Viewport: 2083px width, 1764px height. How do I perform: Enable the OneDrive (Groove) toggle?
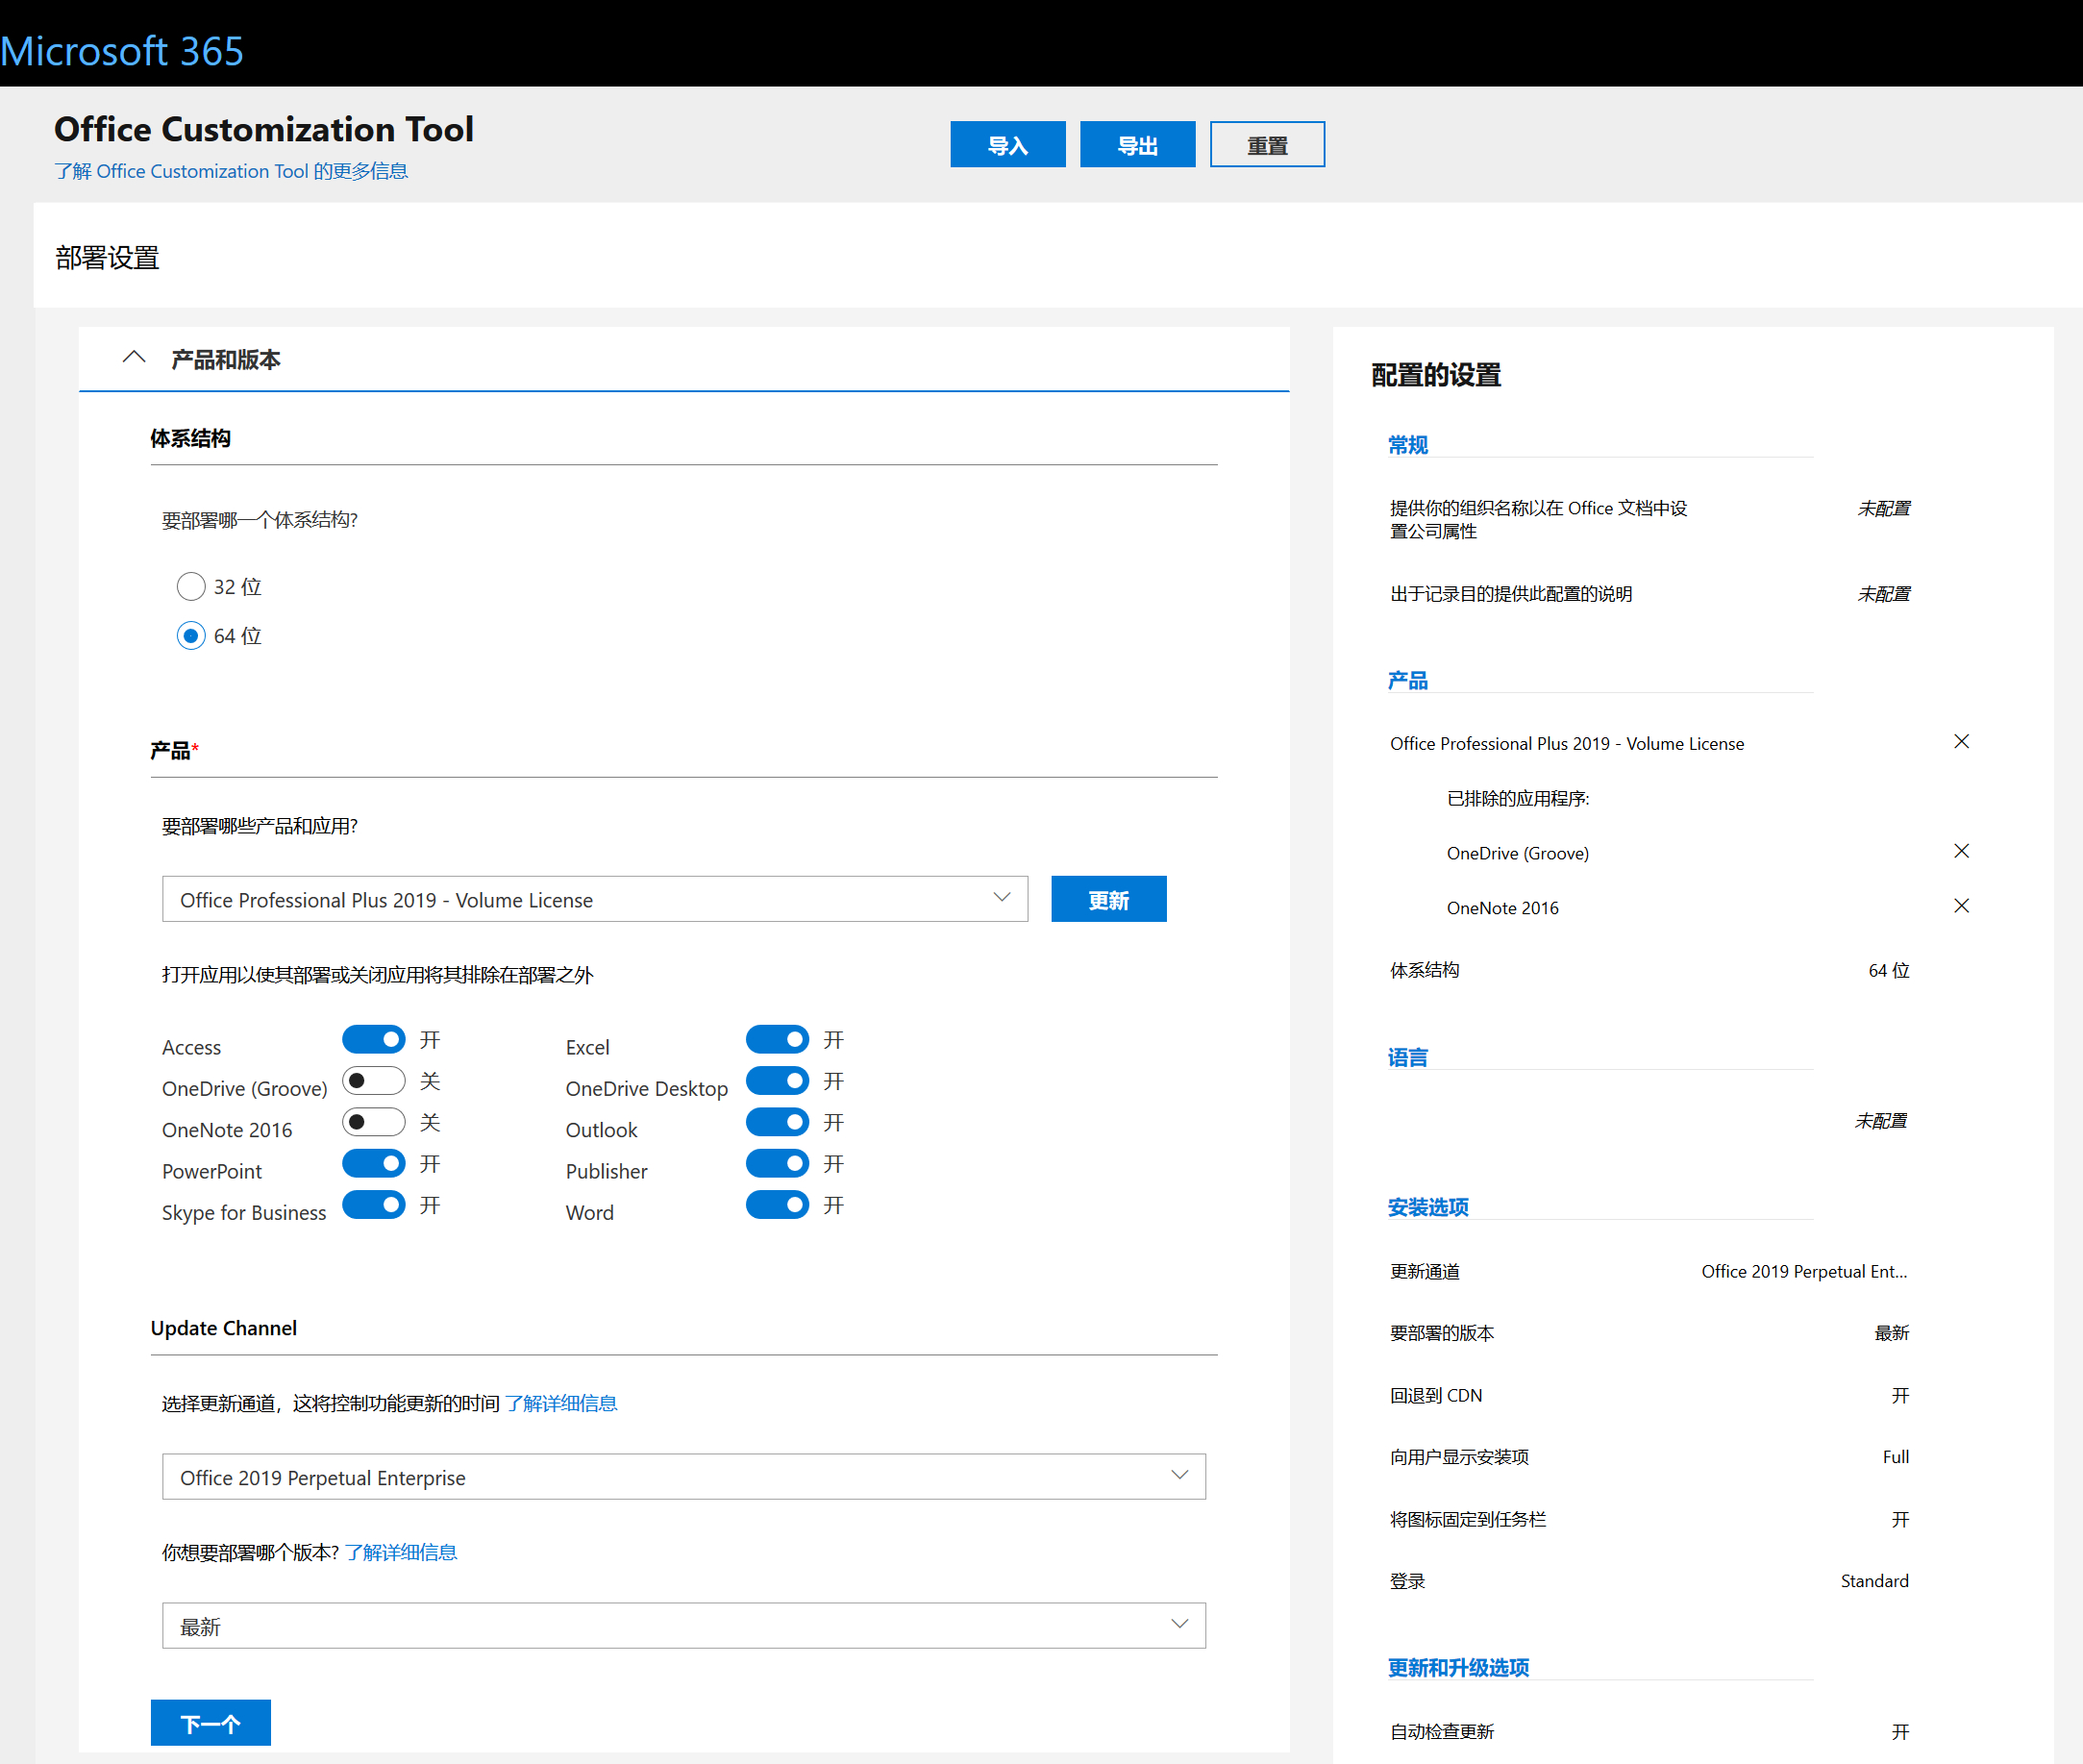tap(373, 1081)
